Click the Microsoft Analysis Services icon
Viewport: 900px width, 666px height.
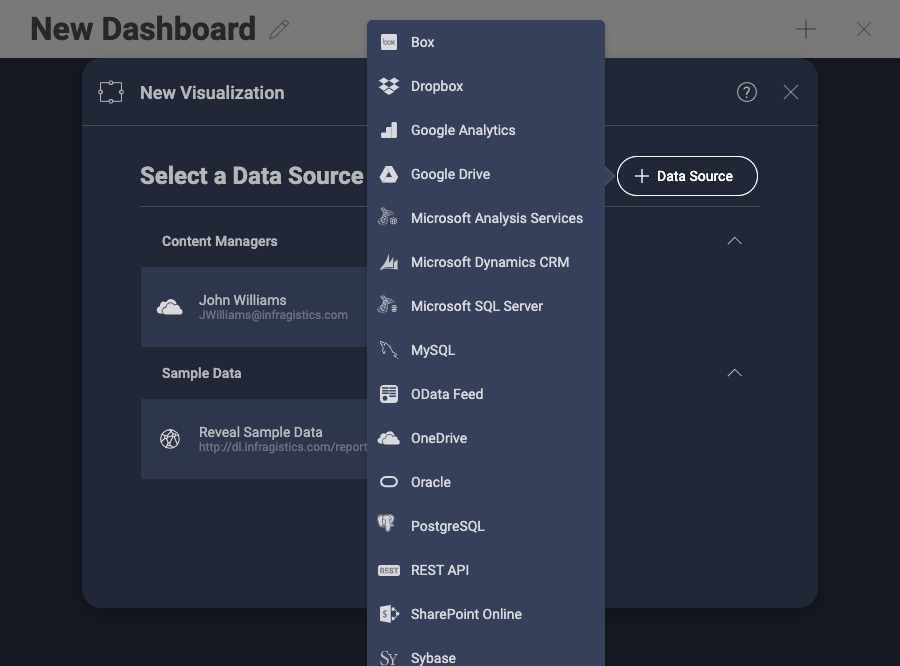pos(387,217)
